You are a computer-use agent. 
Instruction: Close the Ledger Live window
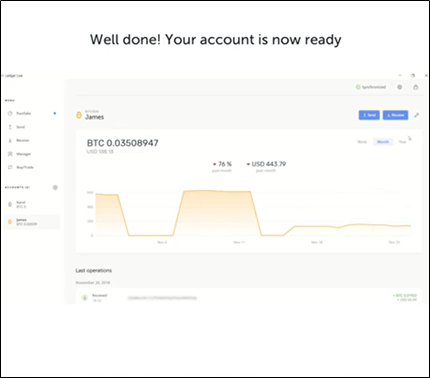[x=426, y=76]
